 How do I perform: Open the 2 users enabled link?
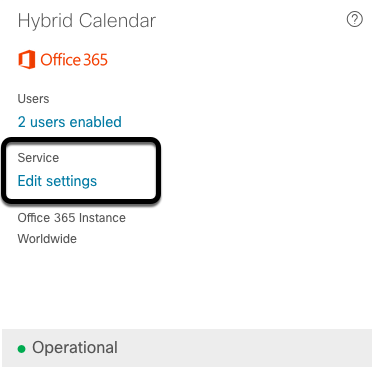[69, 122]
